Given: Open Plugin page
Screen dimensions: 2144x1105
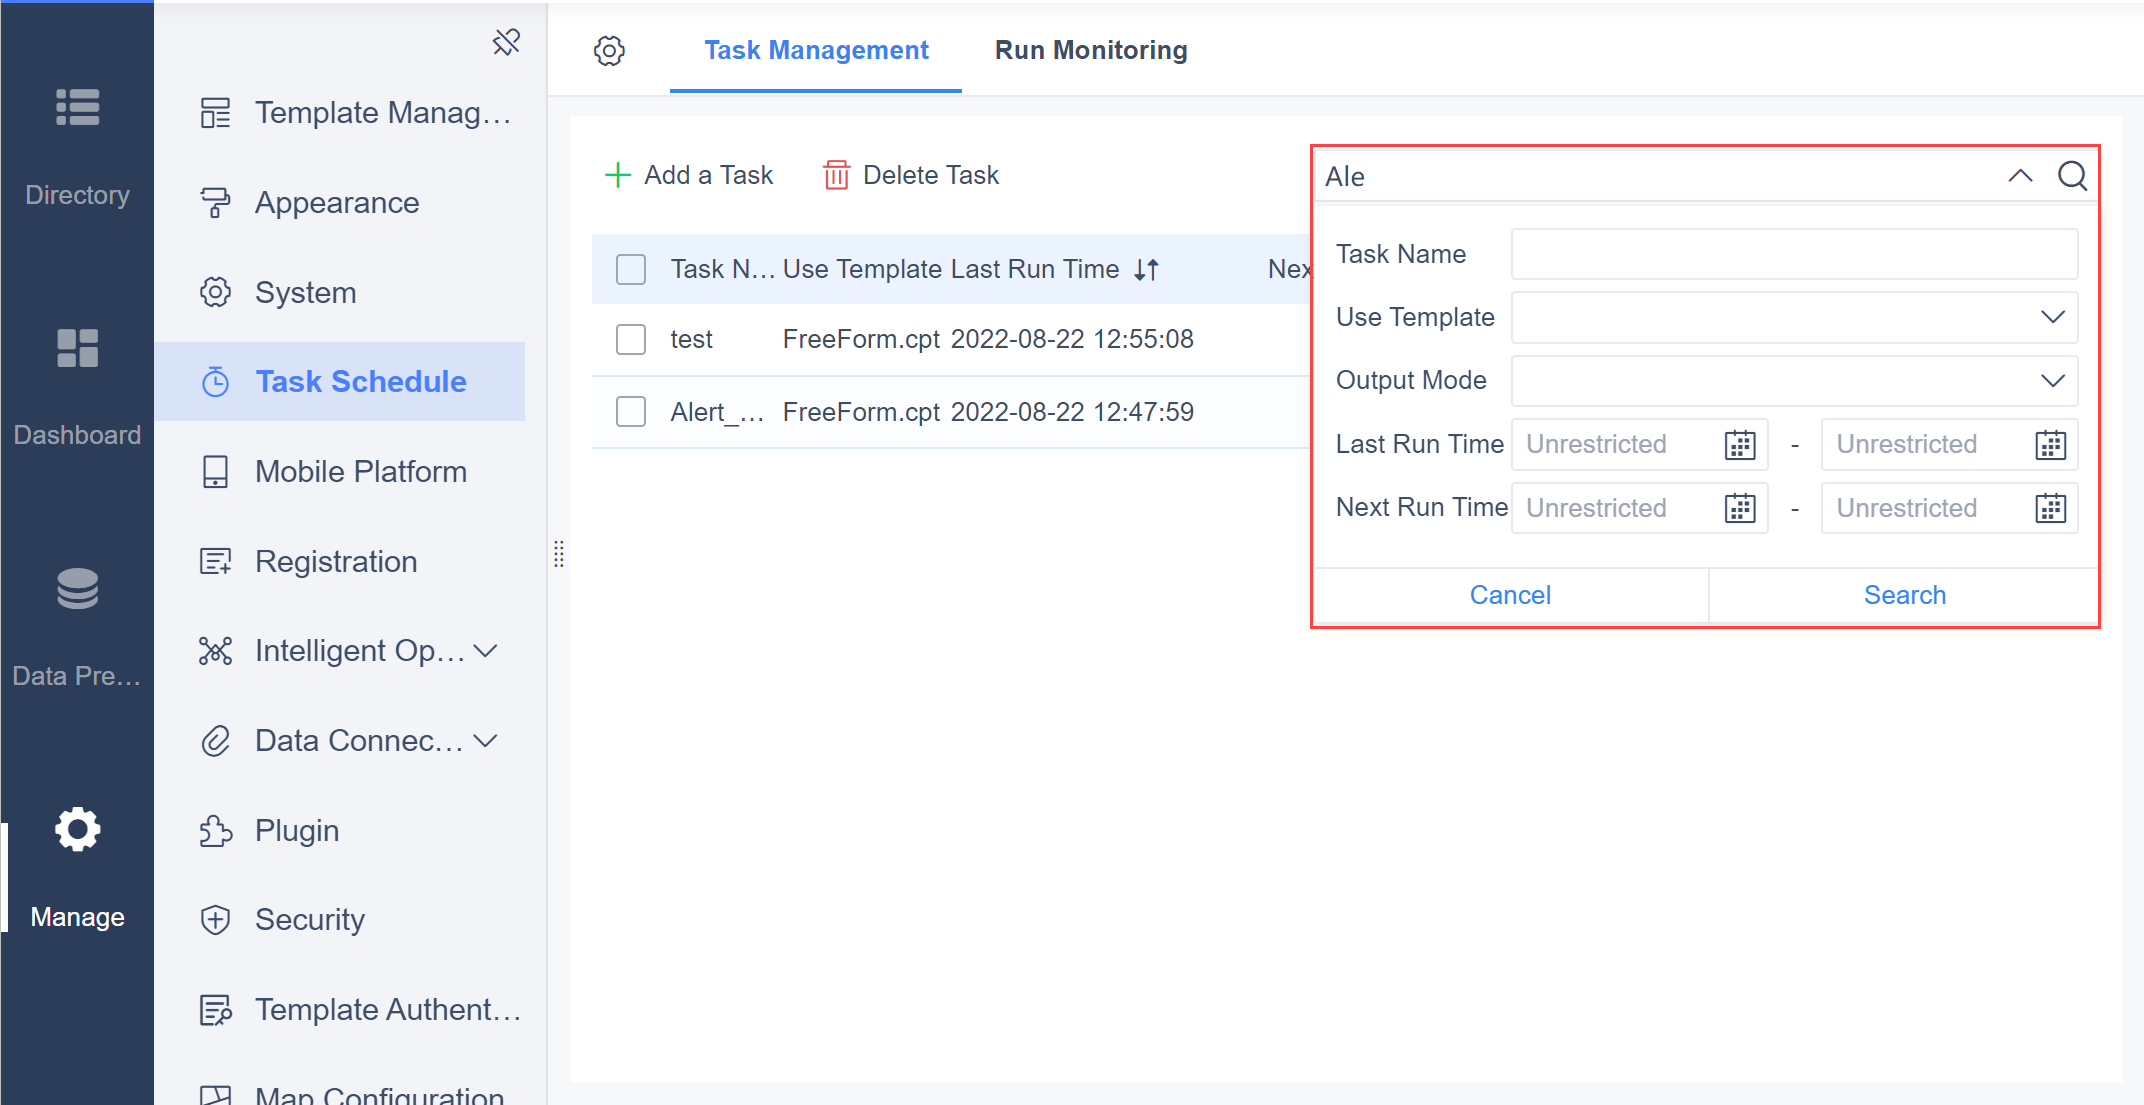Looking at the screenshot, I should click(x=340, y=830).
